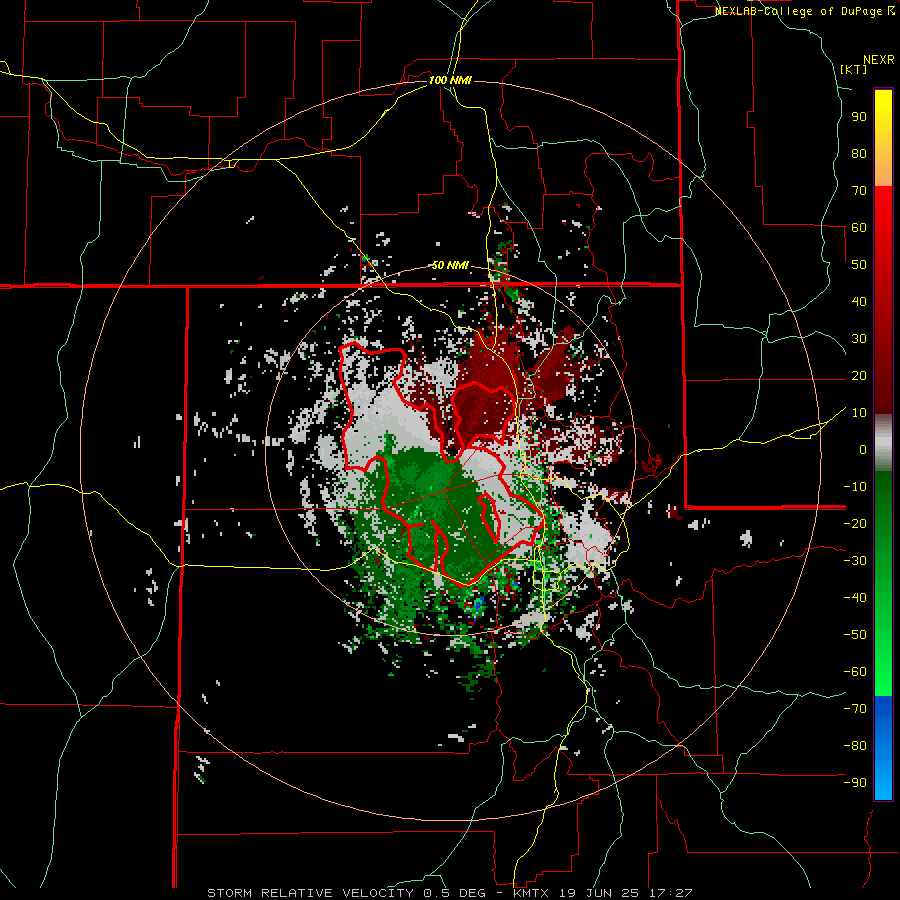This screenshot has width=900, height=900.
Task: Click the 10 value on the velocity scale
Action: coord(859,413)
